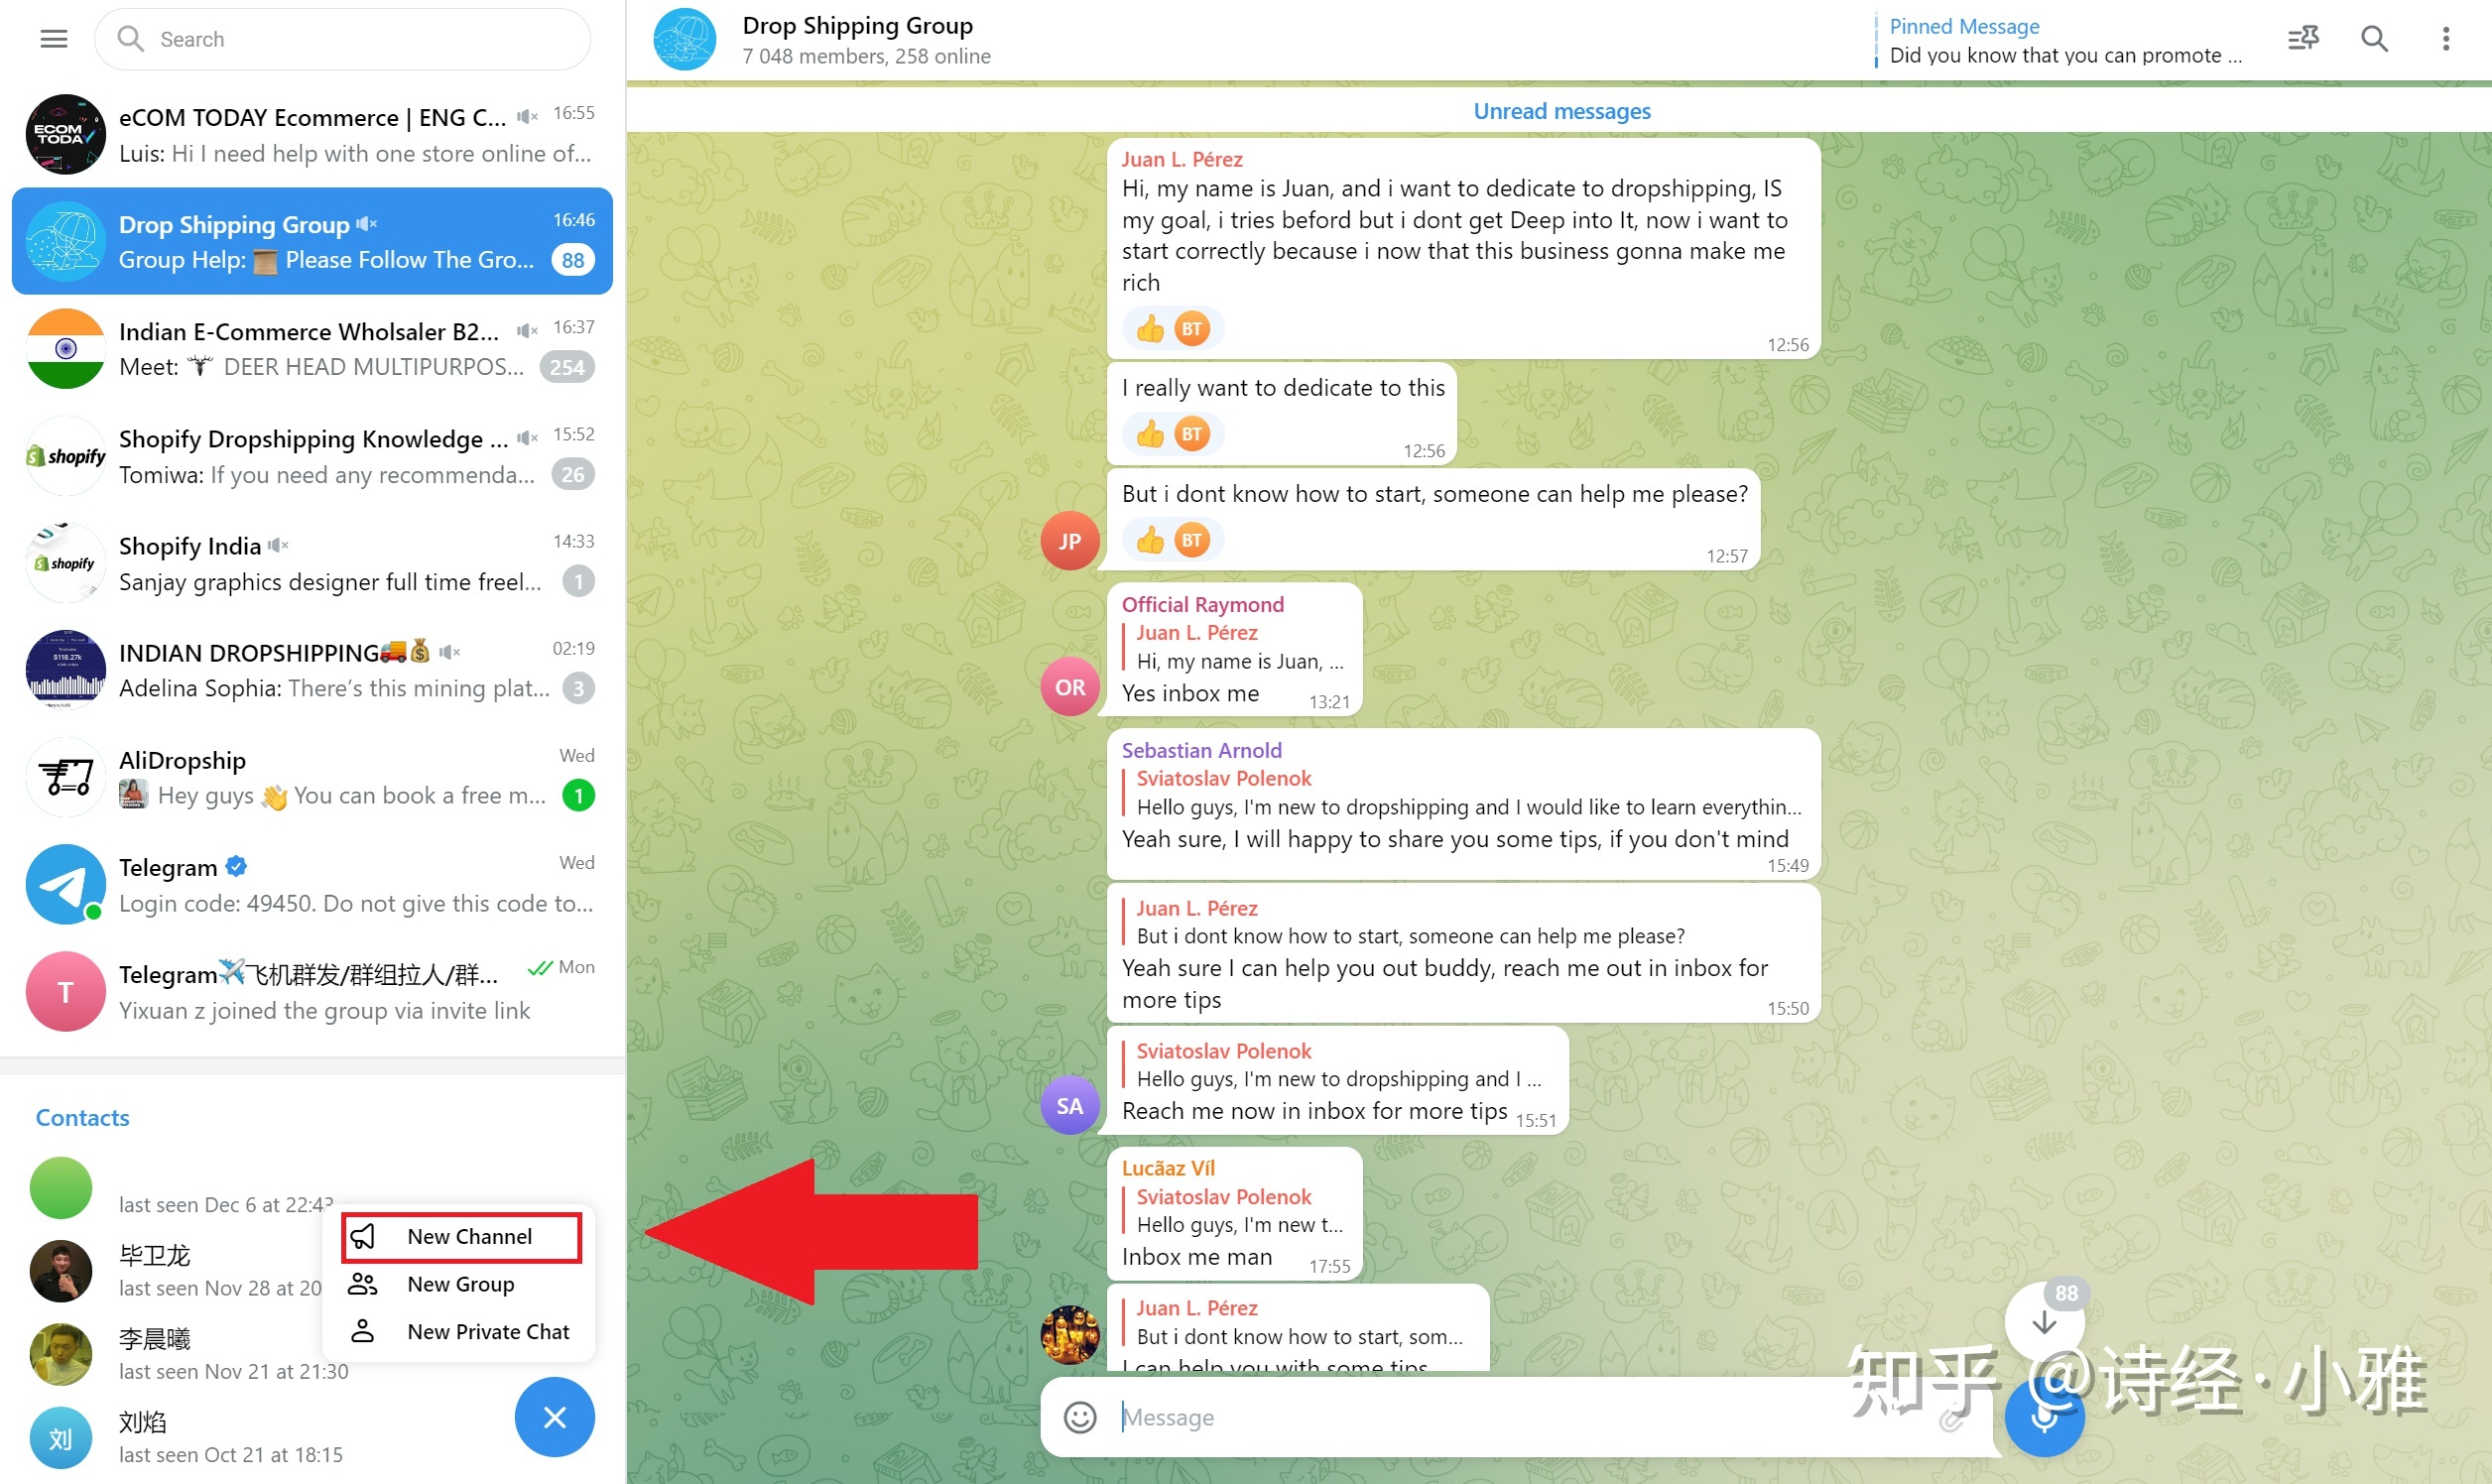Select New Channel from context menu
The image size is (2492, 1484).
(468, 1235)
